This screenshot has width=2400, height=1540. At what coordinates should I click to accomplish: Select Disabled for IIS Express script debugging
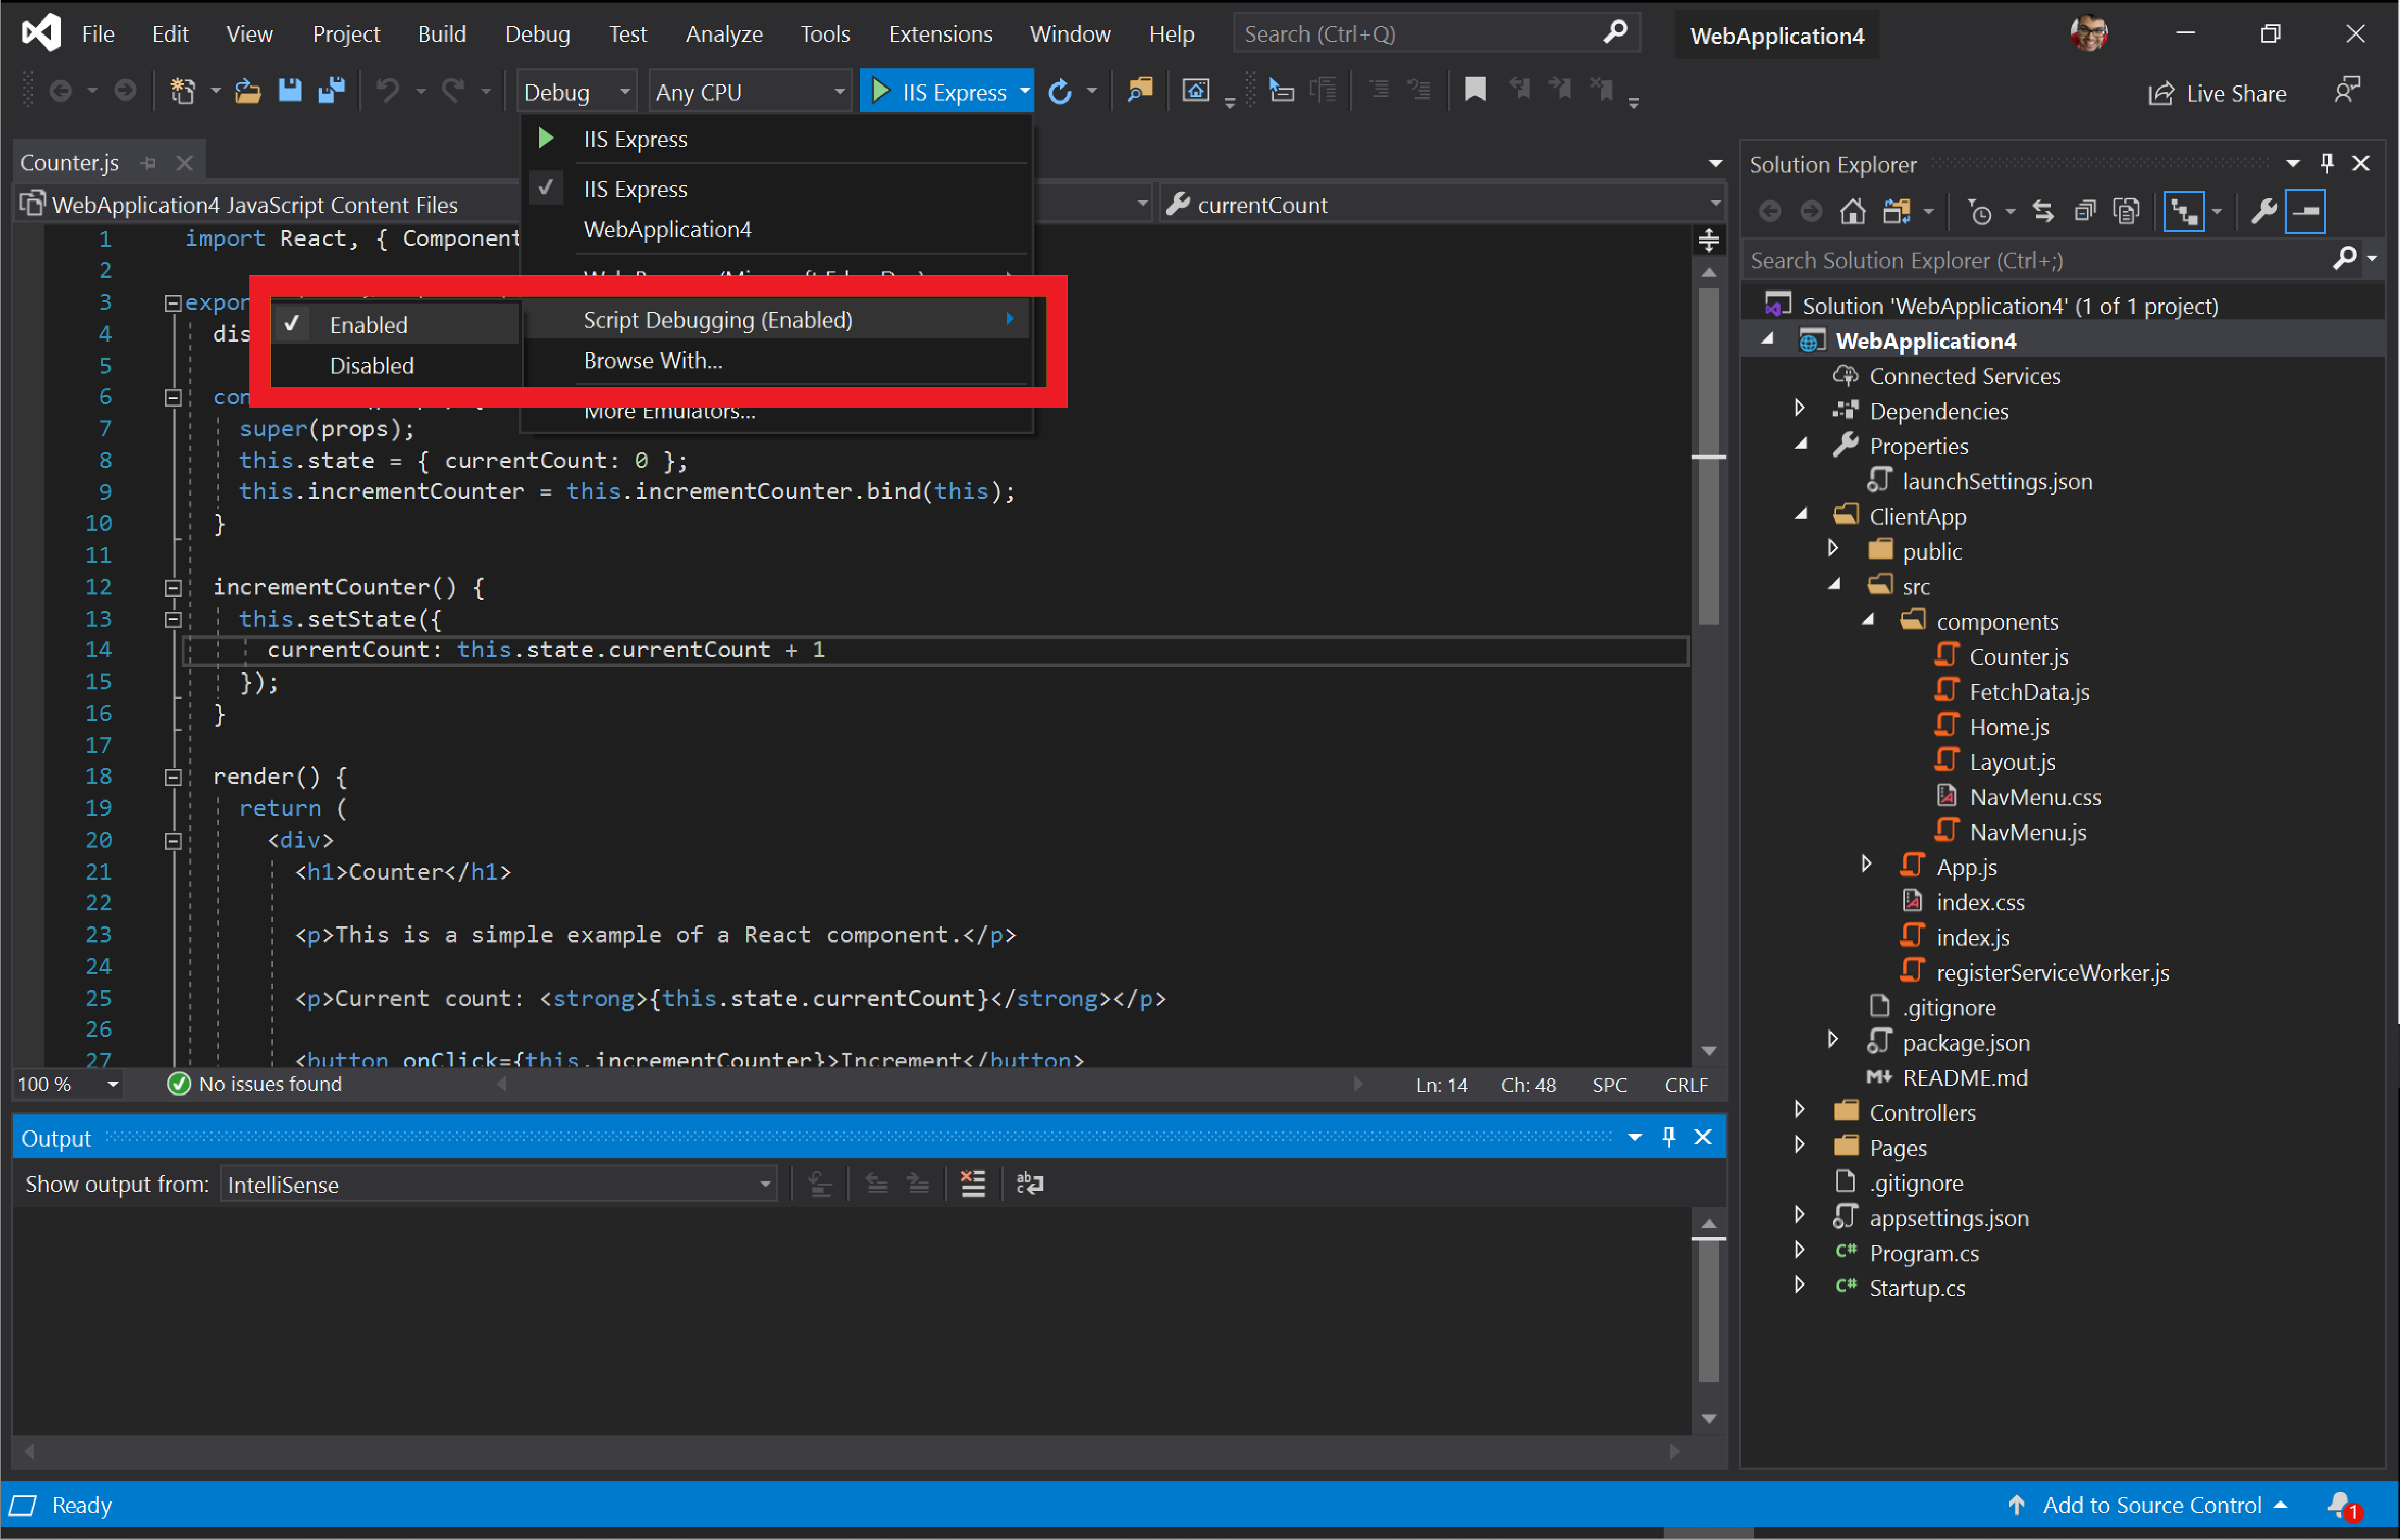coord(373,364)
